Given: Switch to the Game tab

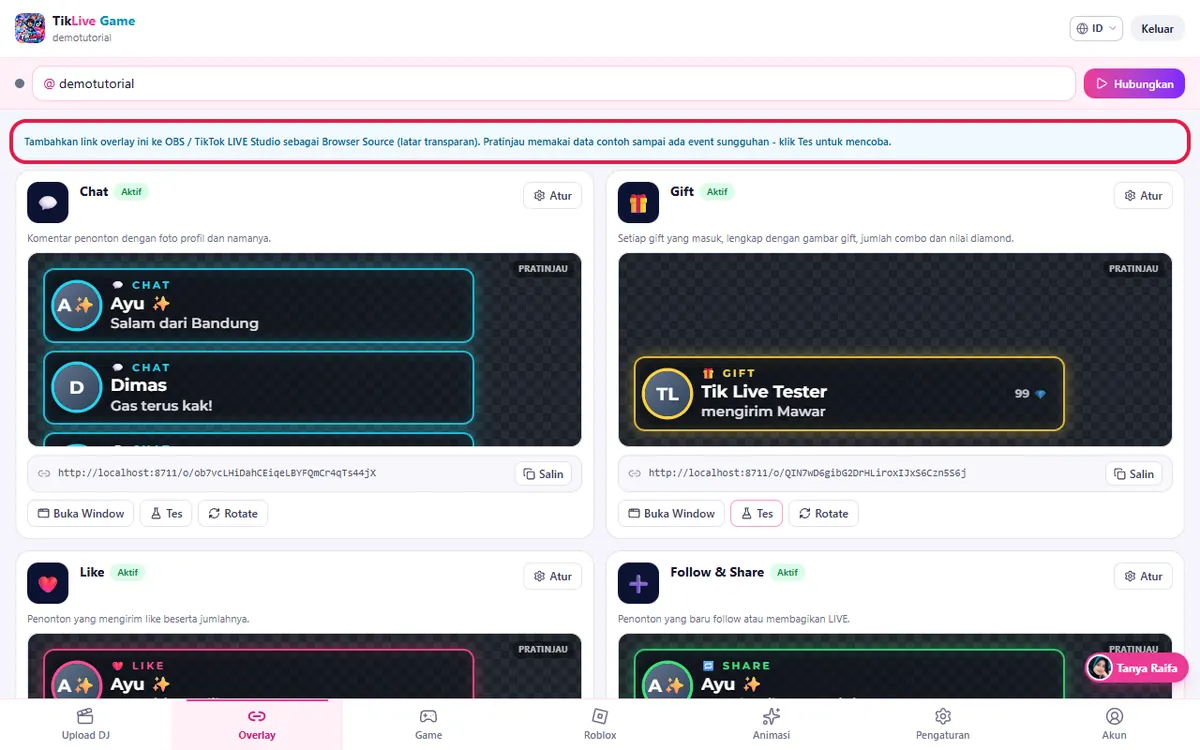Looking at the screenshot, I should [428, 725].
